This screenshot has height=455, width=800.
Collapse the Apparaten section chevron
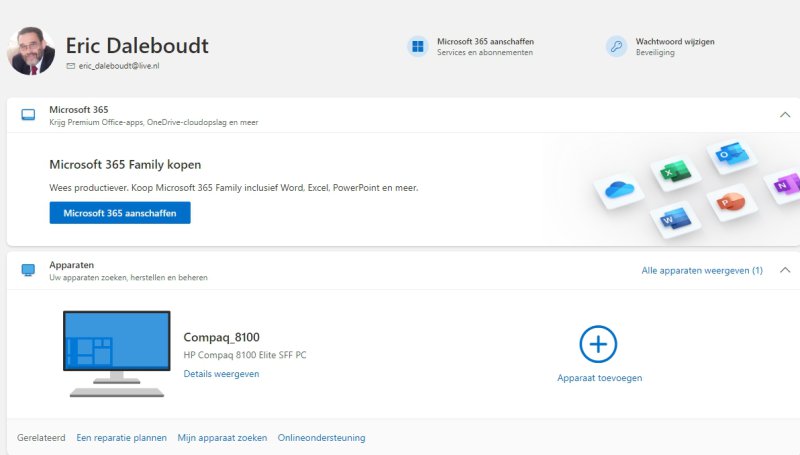785,270
